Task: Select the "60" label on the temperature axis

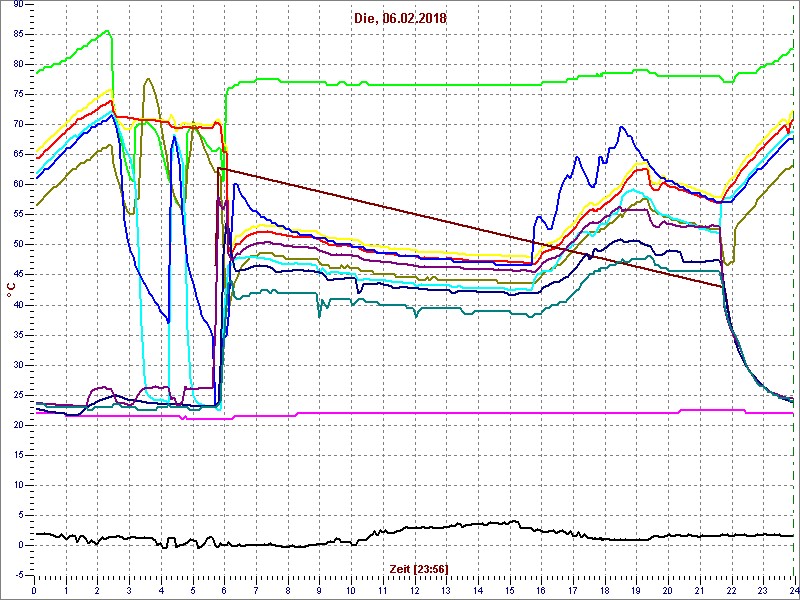Action: 19,185
